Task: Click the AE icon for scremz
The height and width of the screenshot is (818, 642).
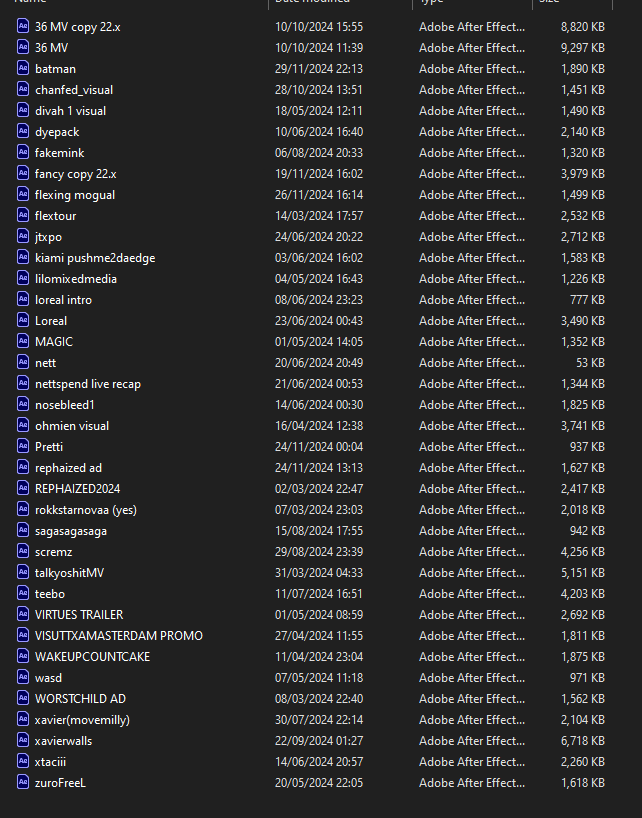Action: point(24,551)
